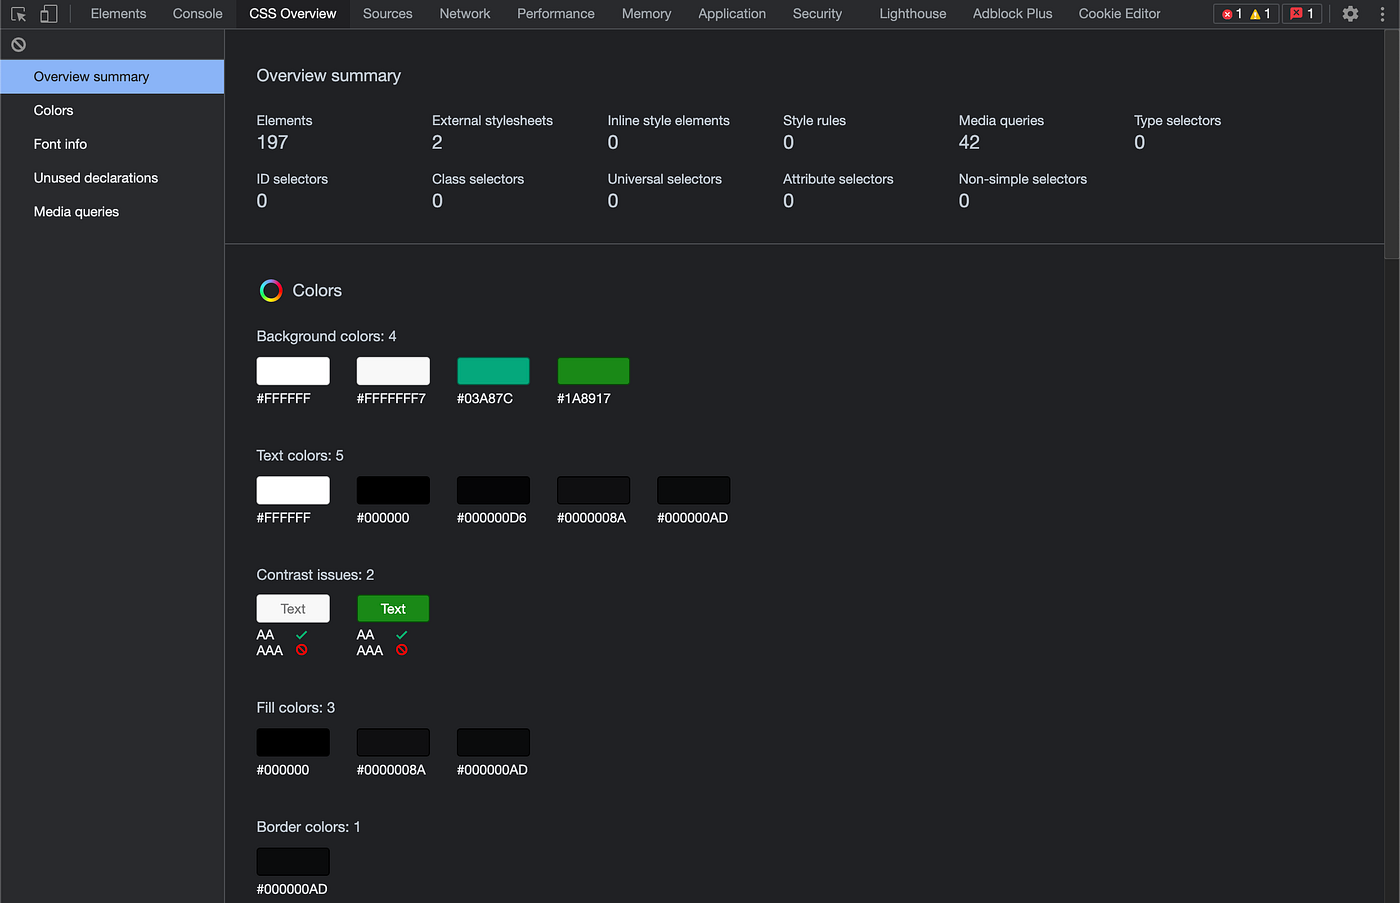
Task: Click the Non-simple selectors label
Action: [x=1022, y=179]
